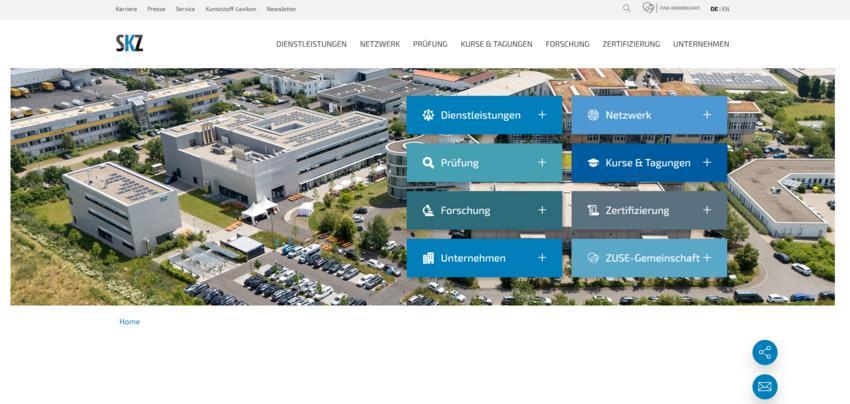This screenshot has width=850, height=404.
Task: Open the Newsletter link
Action: point(281,9)
